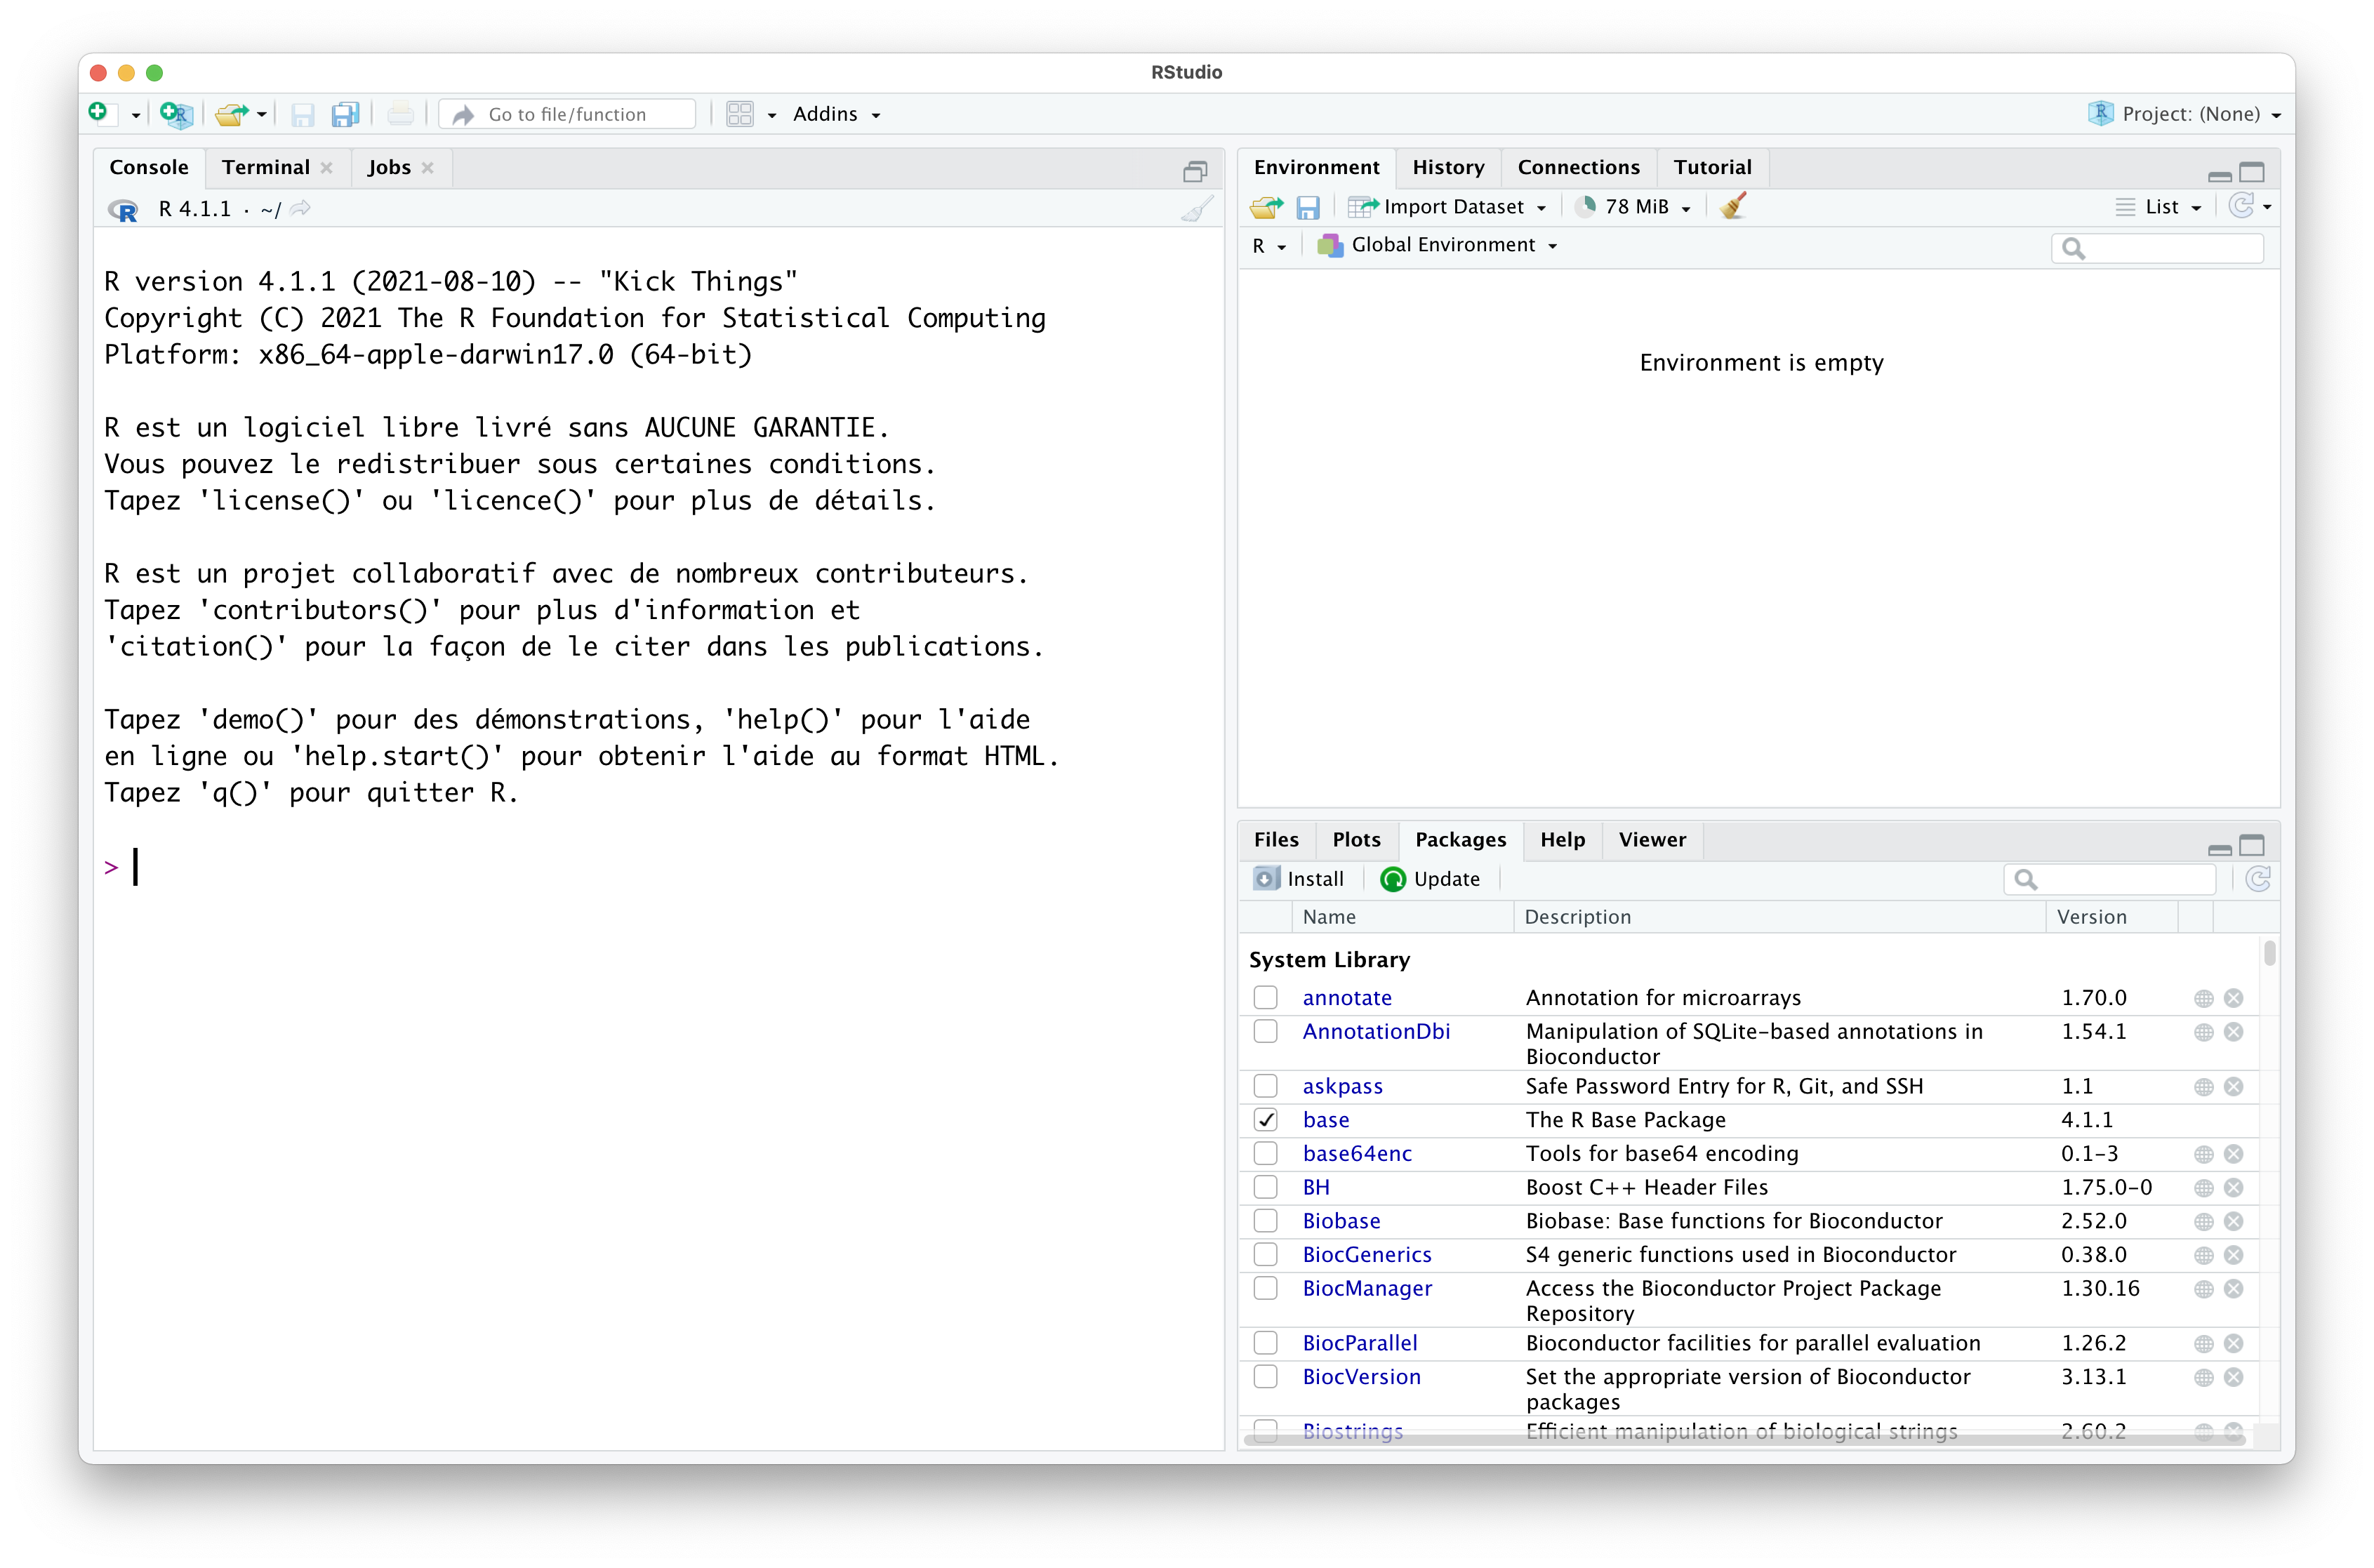Click the Install packages button

pyautogui.click(x=1299, y=879)
